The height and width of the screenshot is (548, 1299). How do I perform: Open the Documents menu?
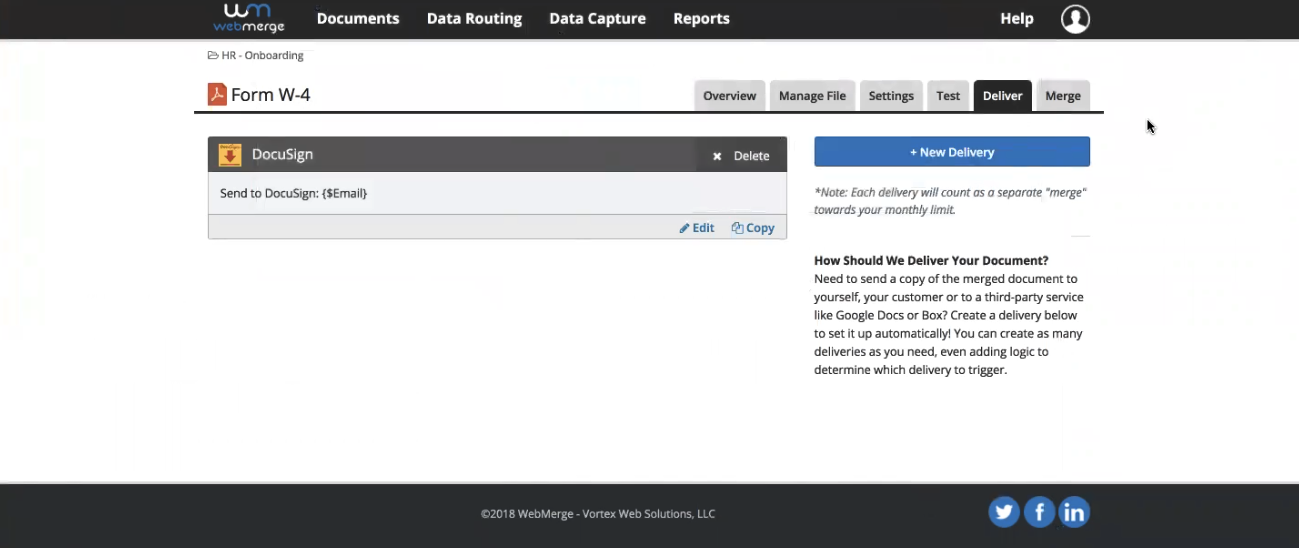358,18
